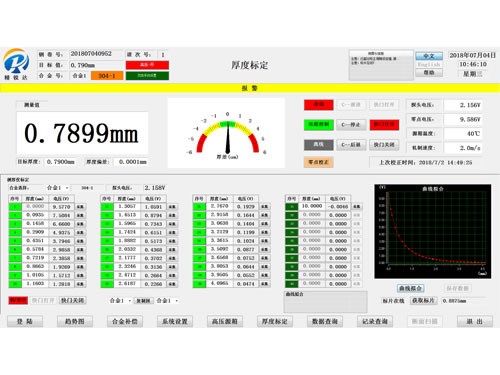Open the 数据查询 data query page
Screen dimensions: 500x375
(325, 321)
